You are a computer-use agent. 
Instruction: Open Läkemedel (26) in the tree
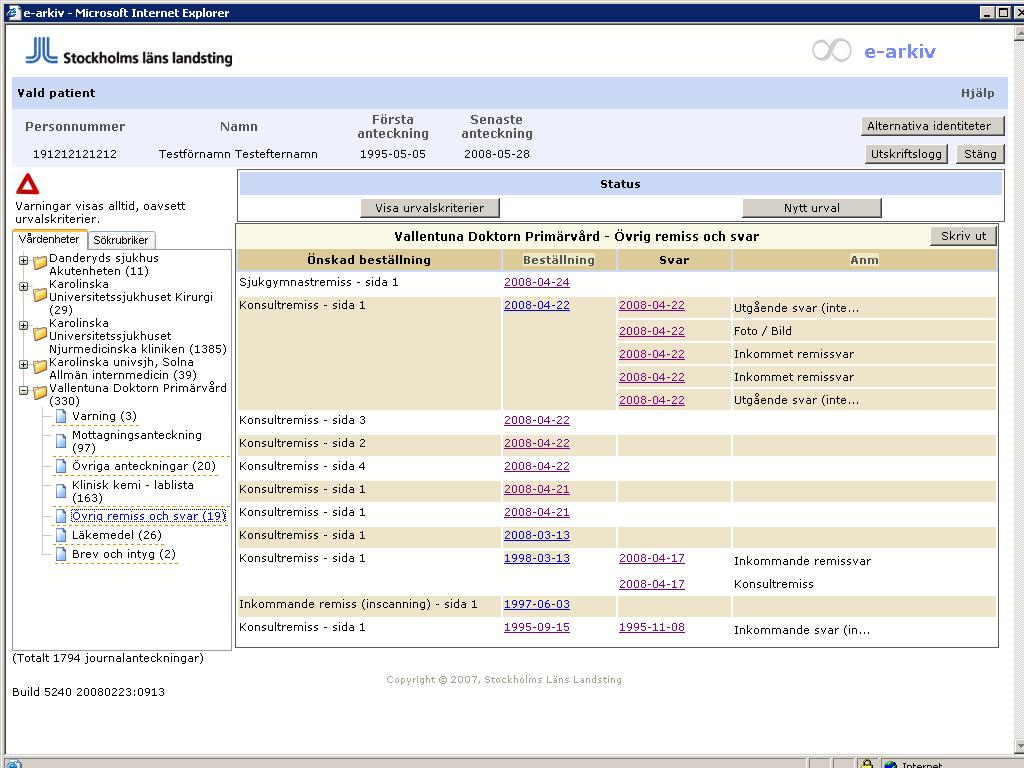click(117, 535)
